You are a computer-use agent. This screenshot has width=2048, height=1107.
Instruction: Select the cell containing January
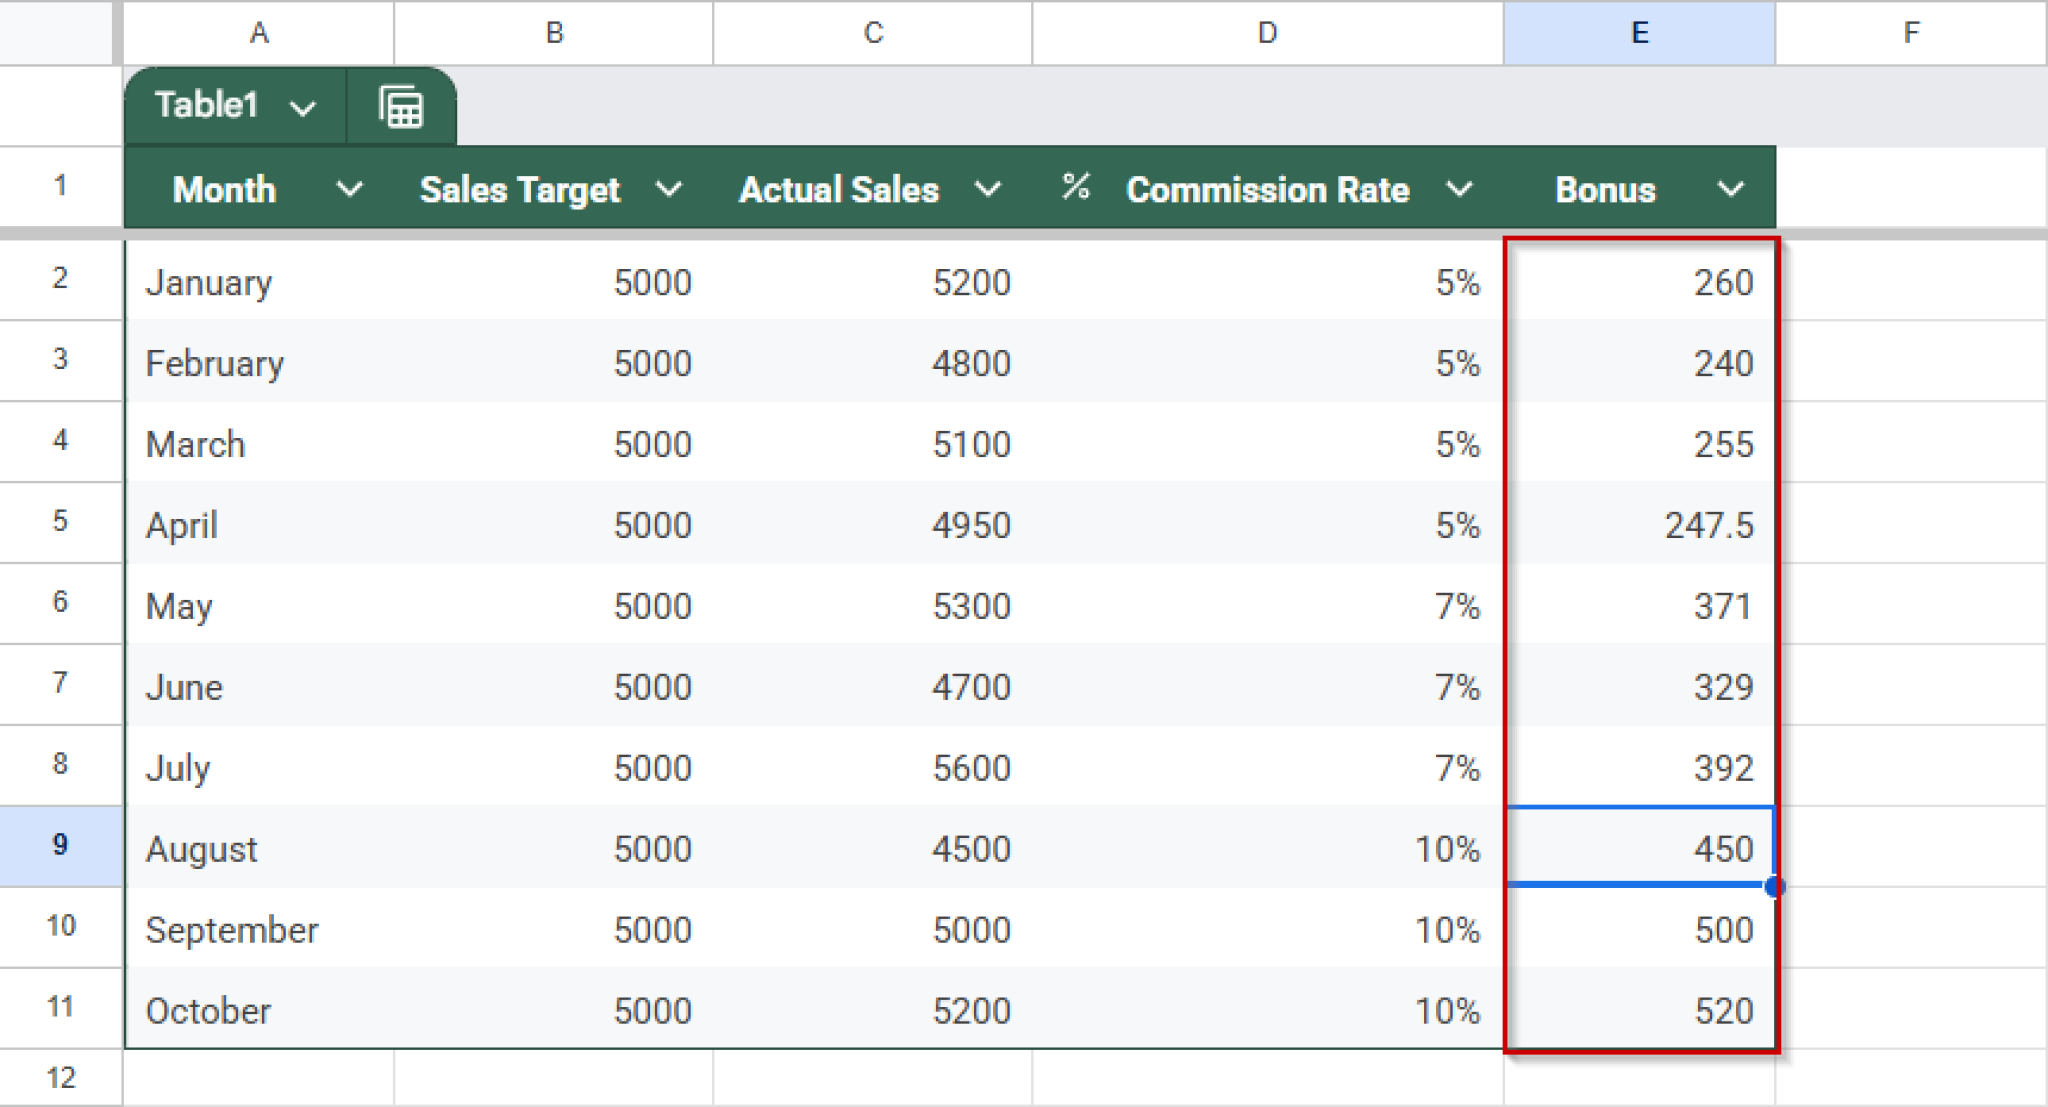(259, 282)
